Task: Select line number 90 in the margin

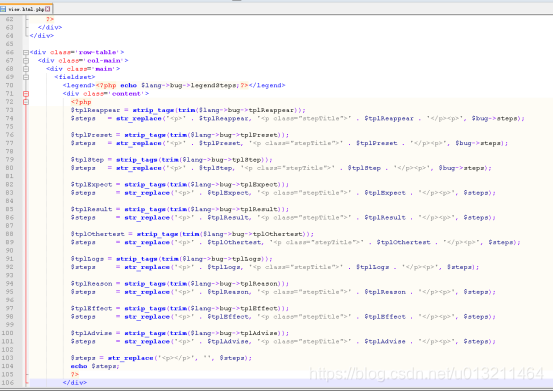Action: [x=10, y=251]
